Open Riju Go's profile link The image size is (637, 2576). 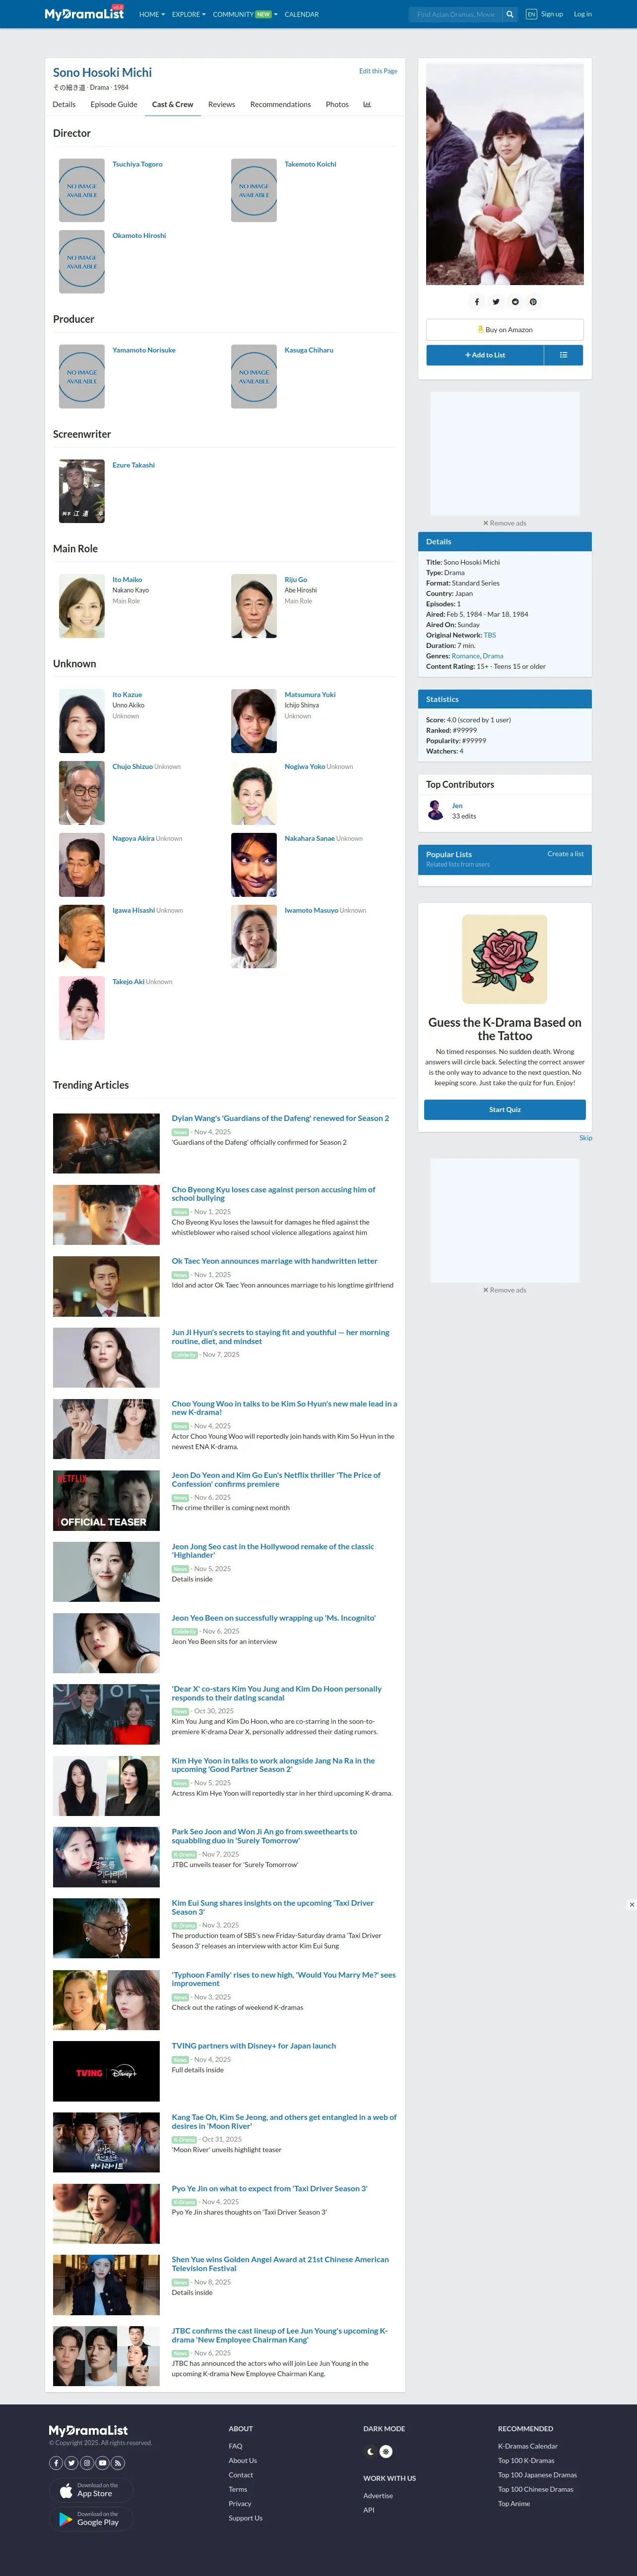pyautogui.click(x=296, y=579)
